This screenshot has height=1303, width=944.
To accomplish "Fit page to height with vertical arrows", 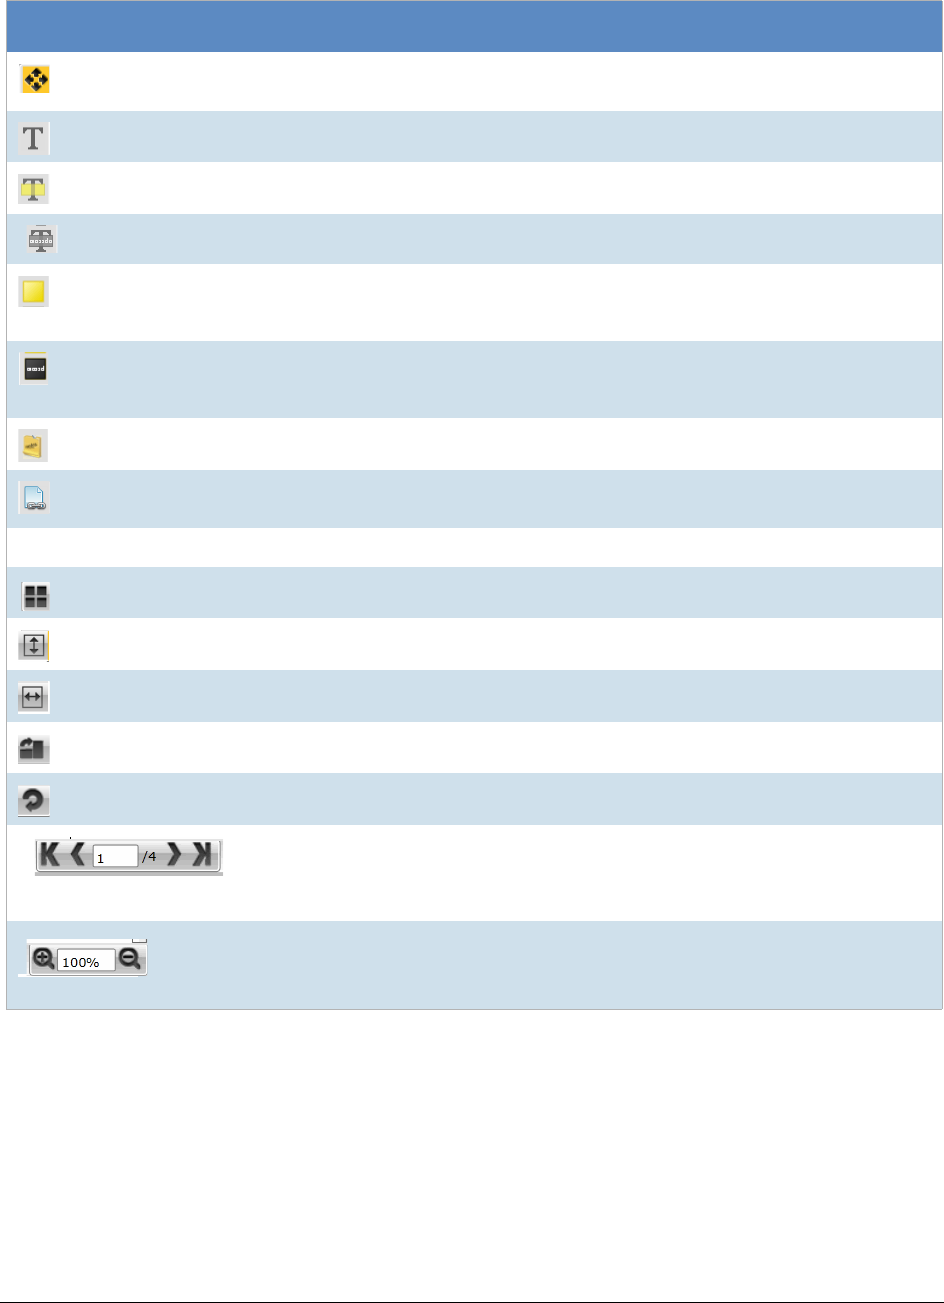I will pos(34,646).
